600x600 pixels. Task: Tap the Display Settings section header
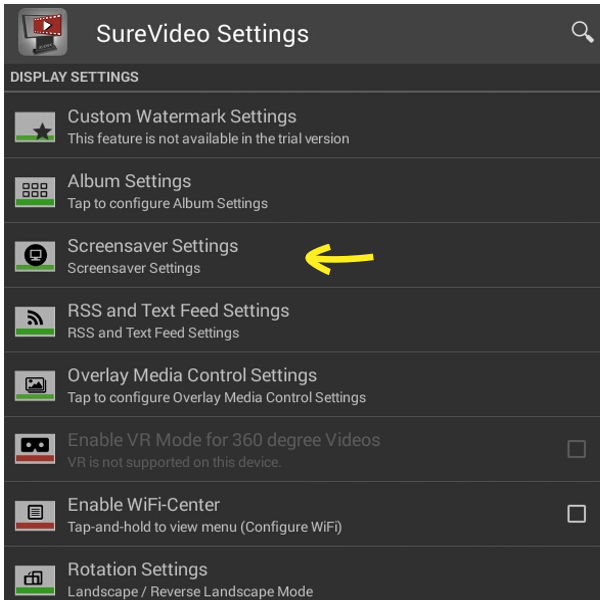click(x=74, y=77)
